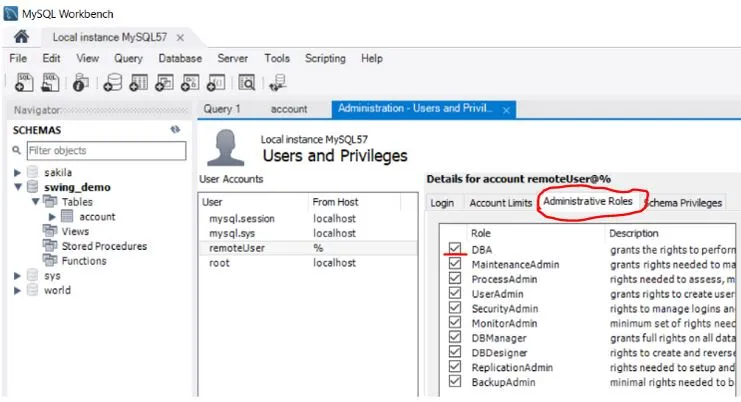Screen dimensions: 741x402
Task: Click the sakila database icon
Action: tap(32, 172)
